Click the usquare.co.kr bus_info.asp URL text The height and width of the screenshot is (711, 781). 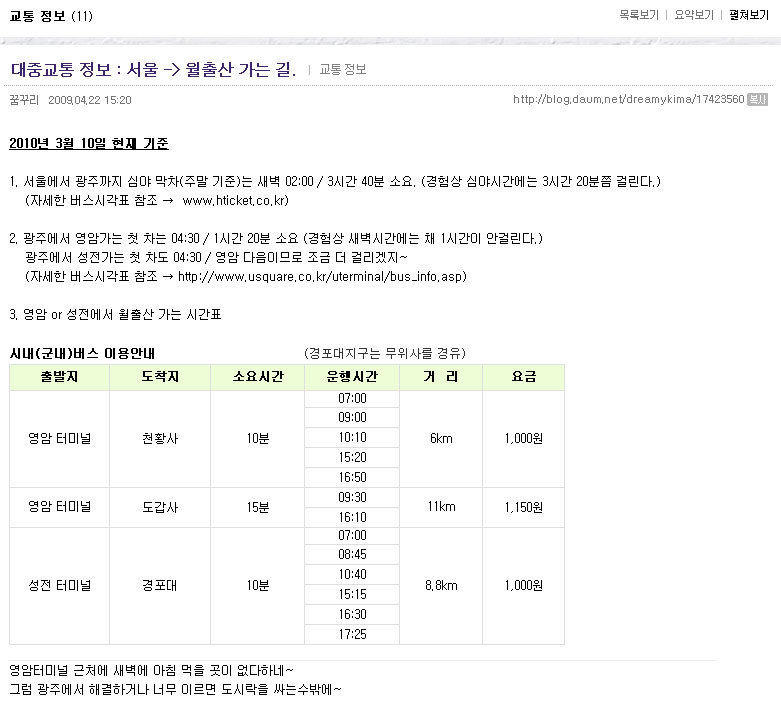click(x=320, y=277)
